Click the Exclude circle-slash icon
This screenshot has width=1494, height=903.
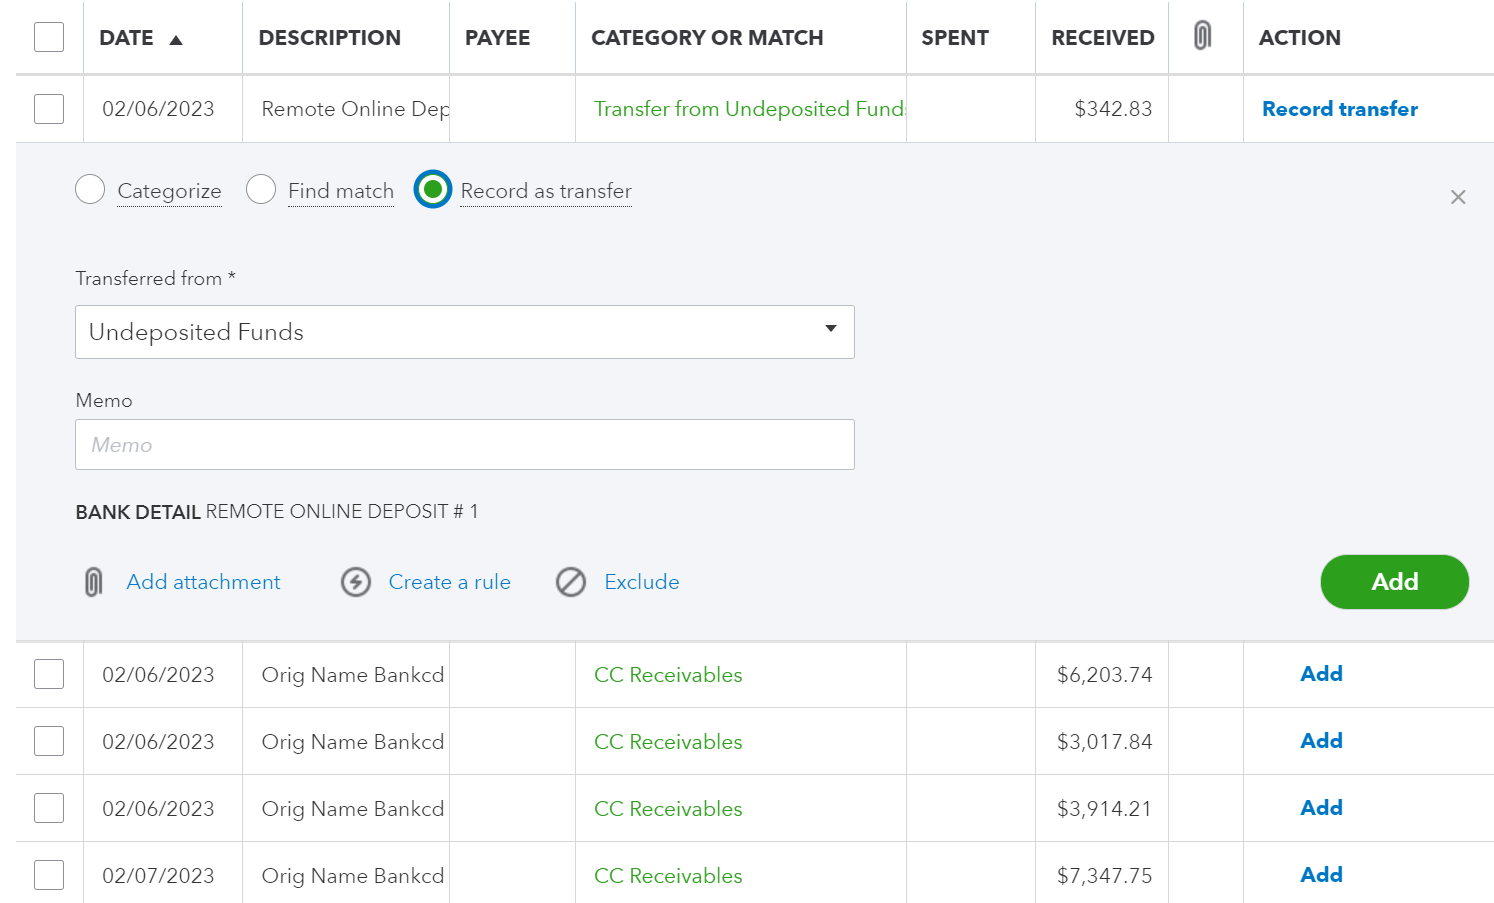click(571, 582)
